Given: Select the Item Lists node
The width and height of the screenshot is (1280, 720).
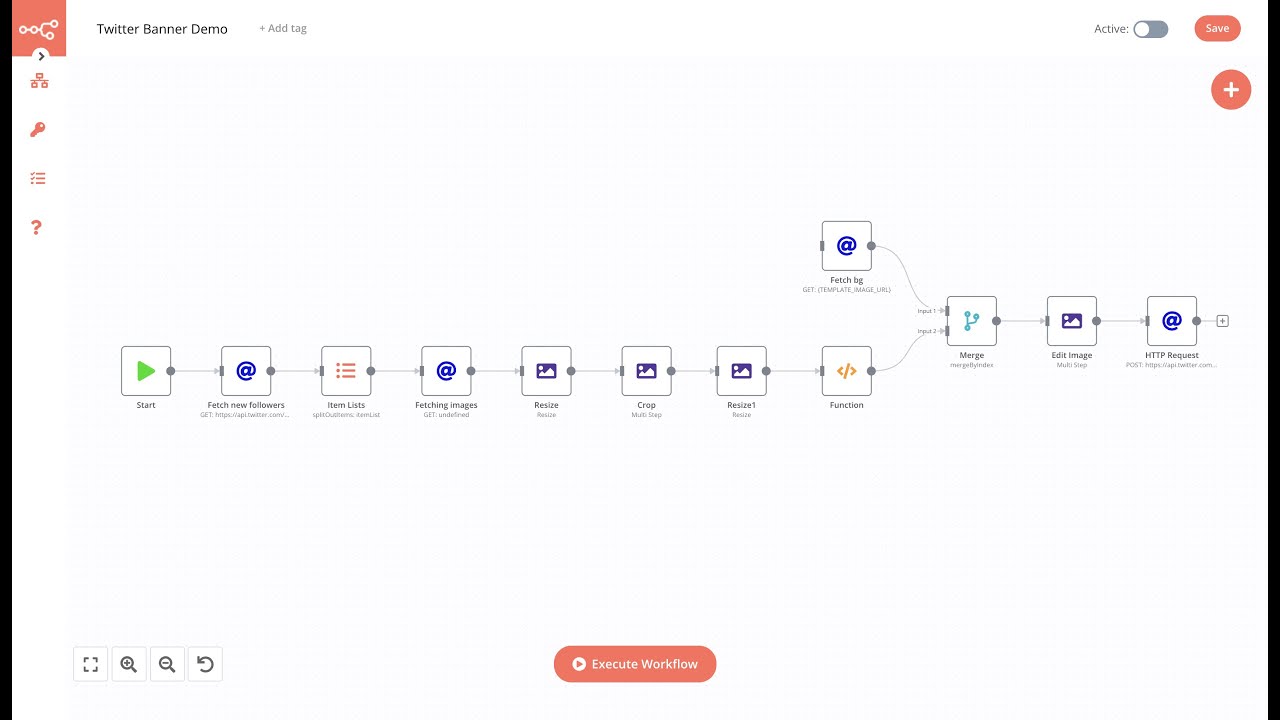Looking at the screenshot, I should [x=346, y=371].
